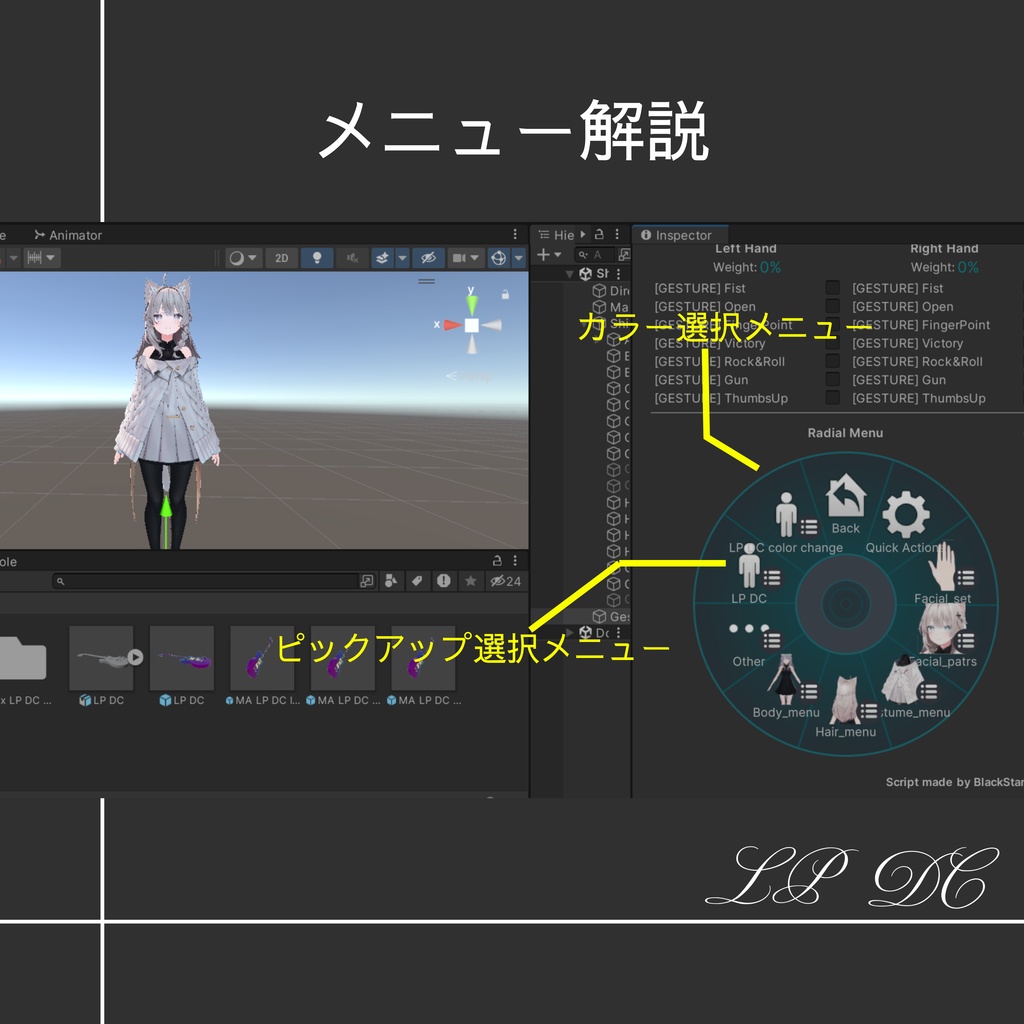Image resolution: width=1024 pixels, height=1024 pixels.
Task: Click the import log exclamation filter icon
Action: 443,581
